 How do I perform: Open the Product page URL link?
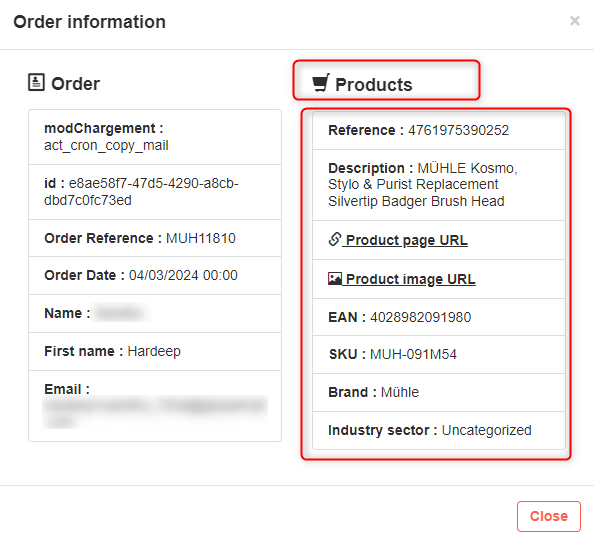(x=406, y=240)
